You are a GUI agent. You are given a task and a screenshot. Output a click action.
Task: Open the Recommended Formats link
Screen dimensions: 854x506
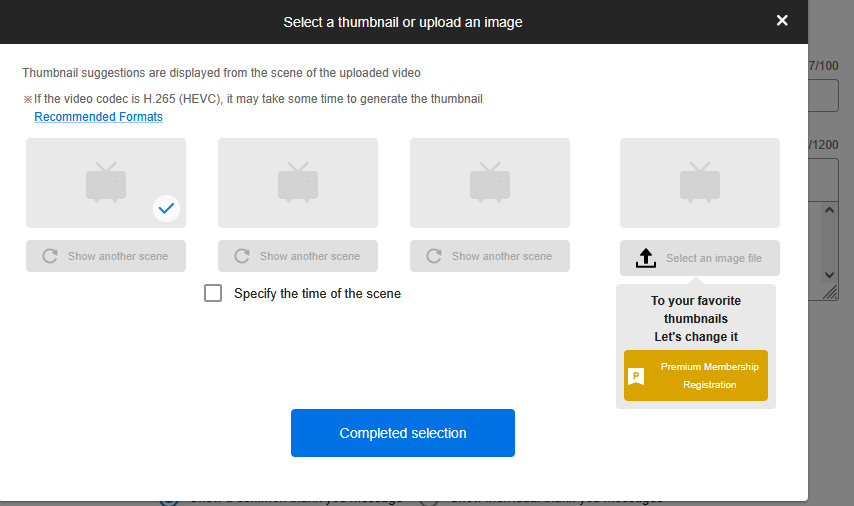tap(98, 117)
